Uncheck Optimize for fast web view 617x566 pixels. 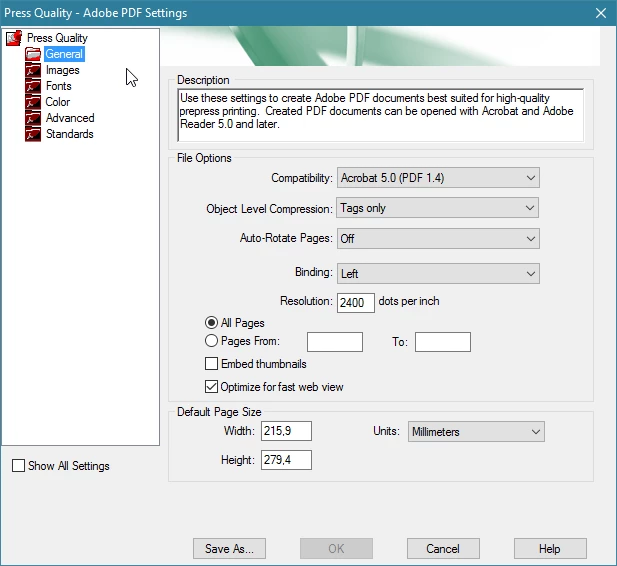click(x=211, y=387)
